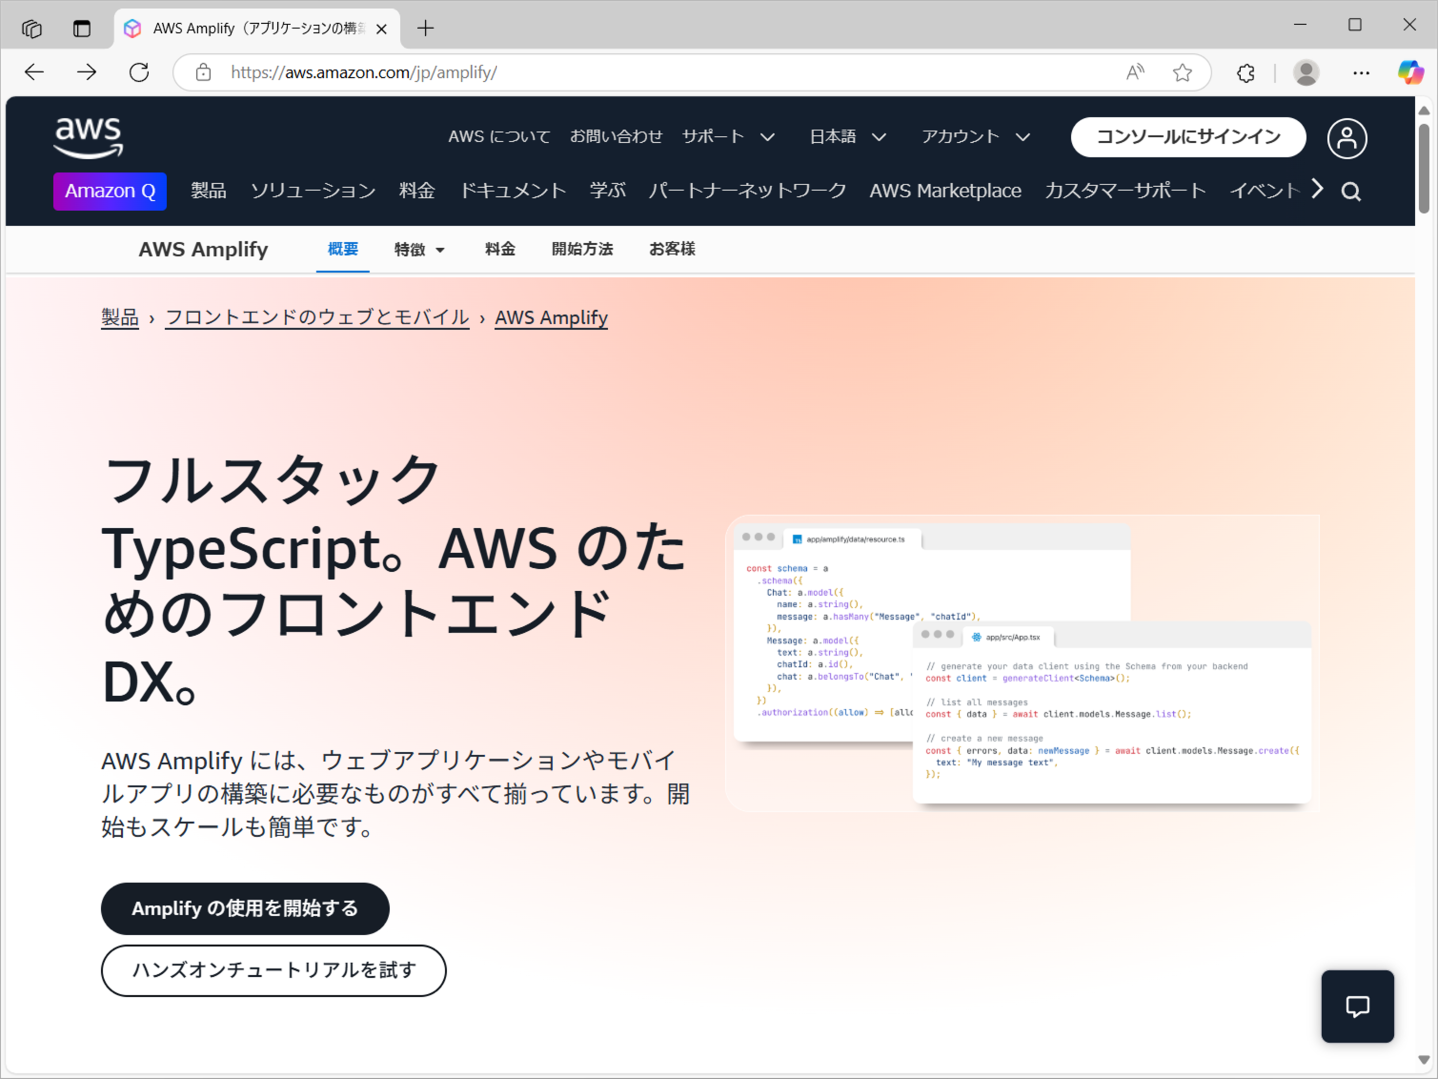
Task: Open カスタマーサポート menu item
Action: 1125,190
